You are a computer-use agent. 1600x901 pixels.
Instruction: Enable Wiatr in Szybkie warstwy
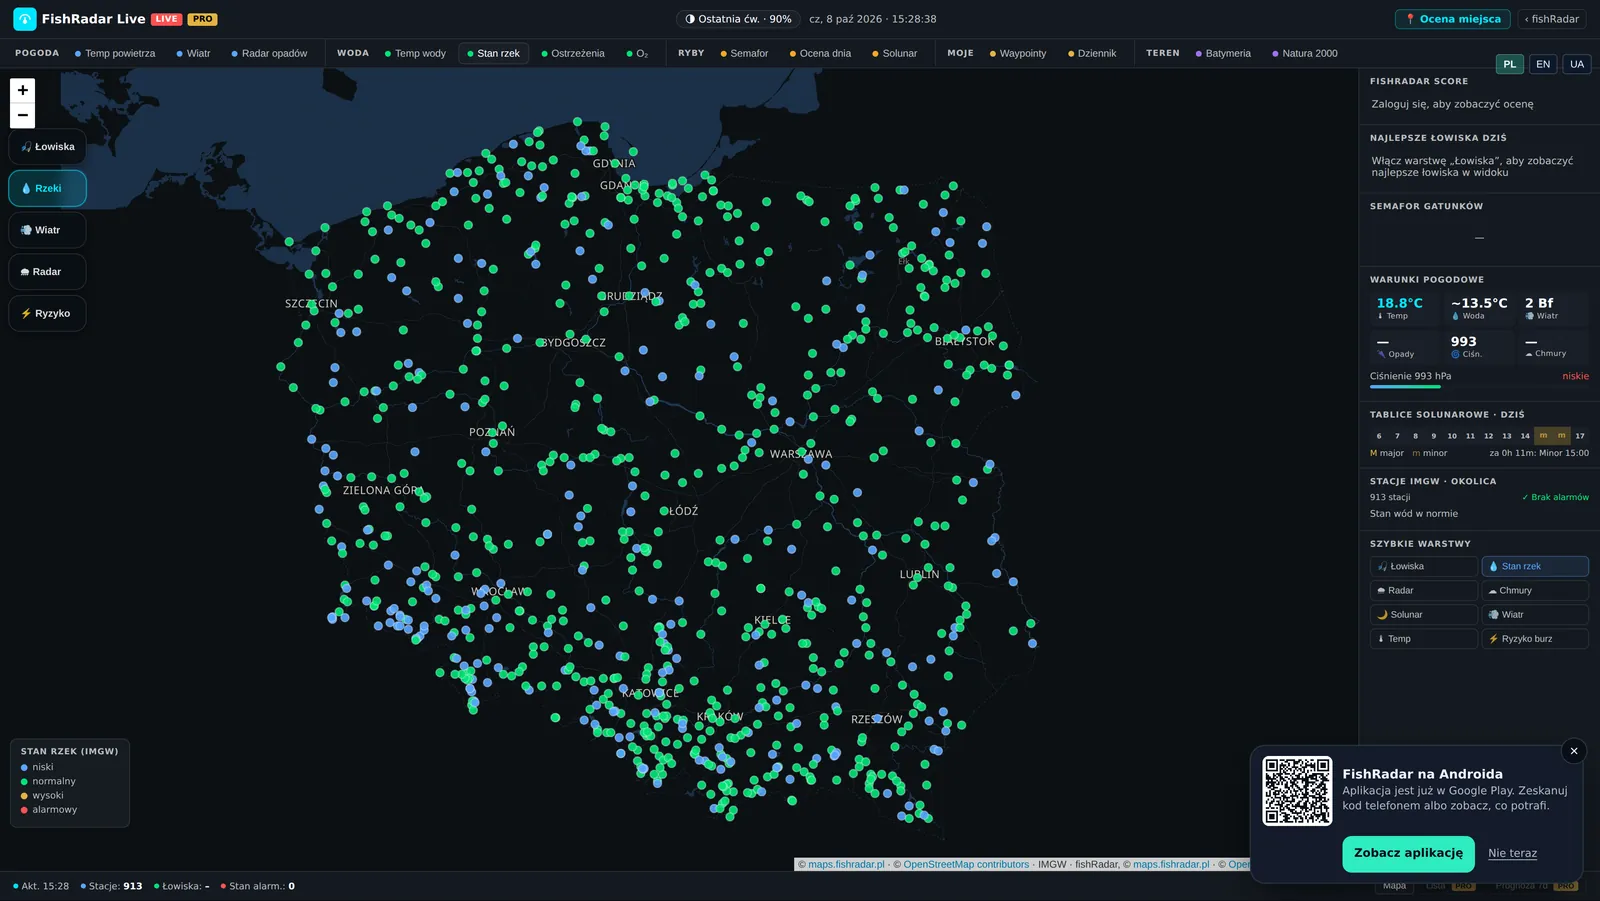click(x=1535, y=615)
